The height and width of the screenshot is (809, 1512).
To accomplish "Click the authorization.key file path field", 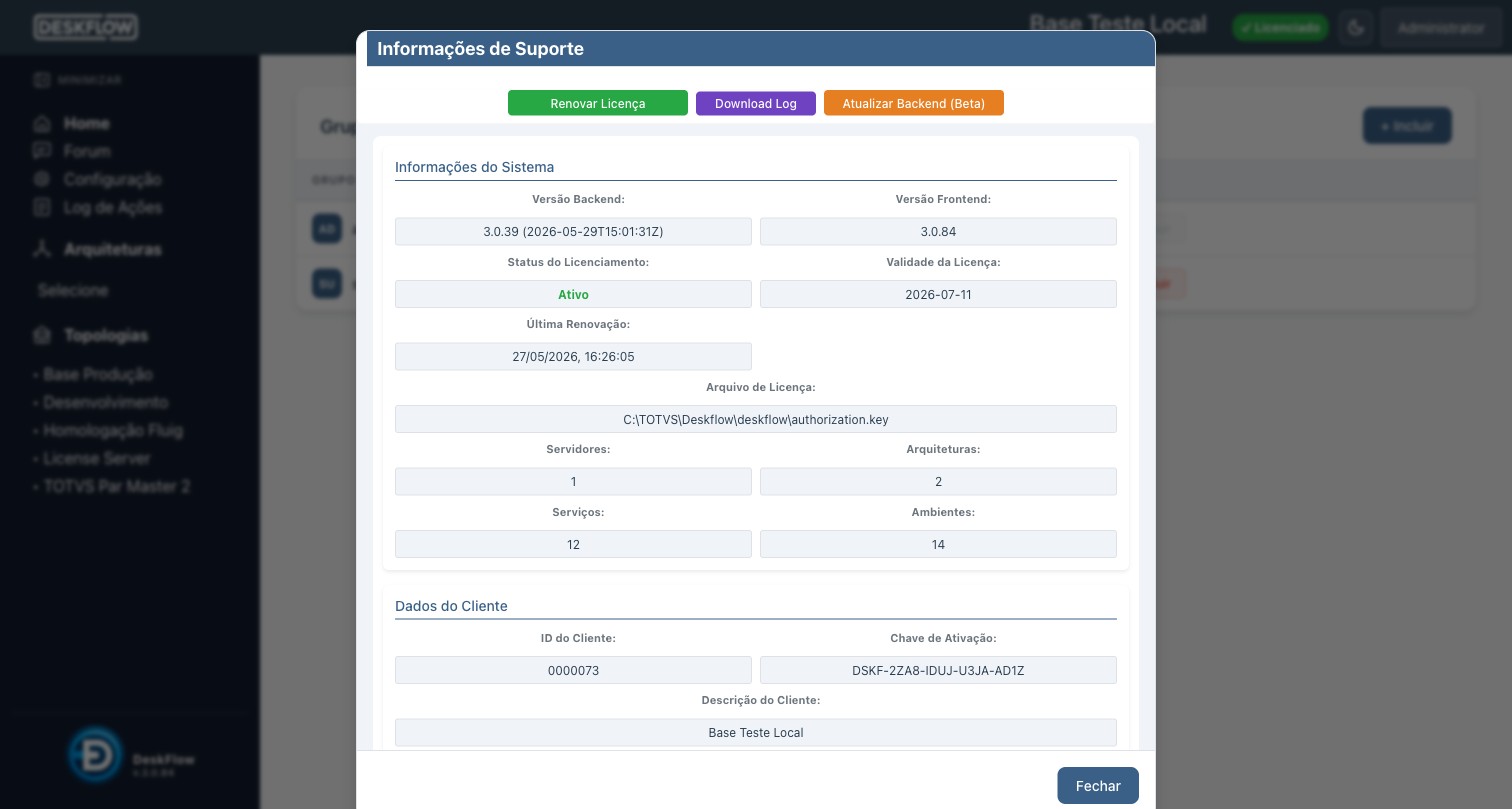I will pos(756,419).
